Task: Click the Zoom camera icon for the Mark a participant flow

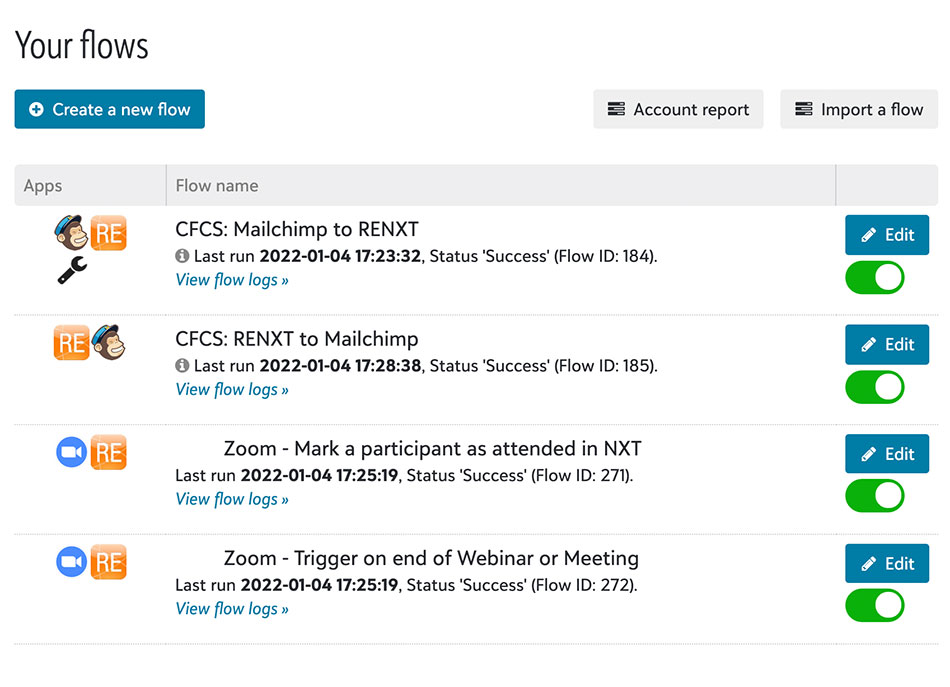Action: (x=71, y=453)
